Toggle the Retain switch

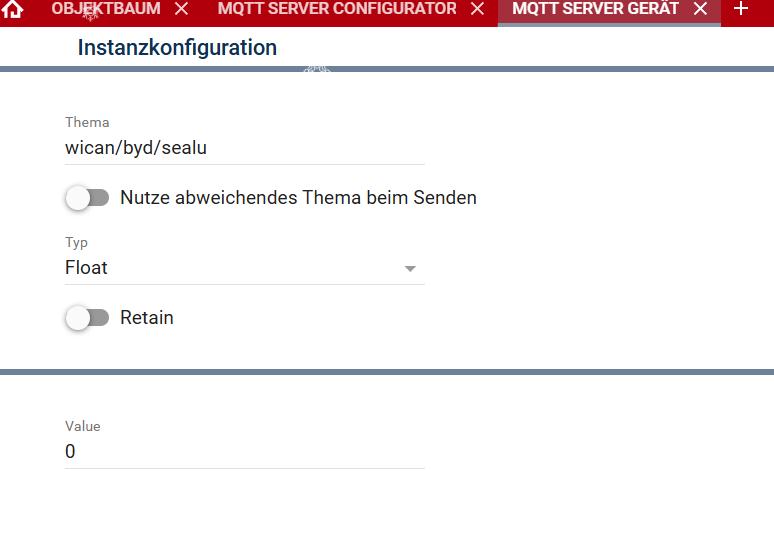[87, 318]
